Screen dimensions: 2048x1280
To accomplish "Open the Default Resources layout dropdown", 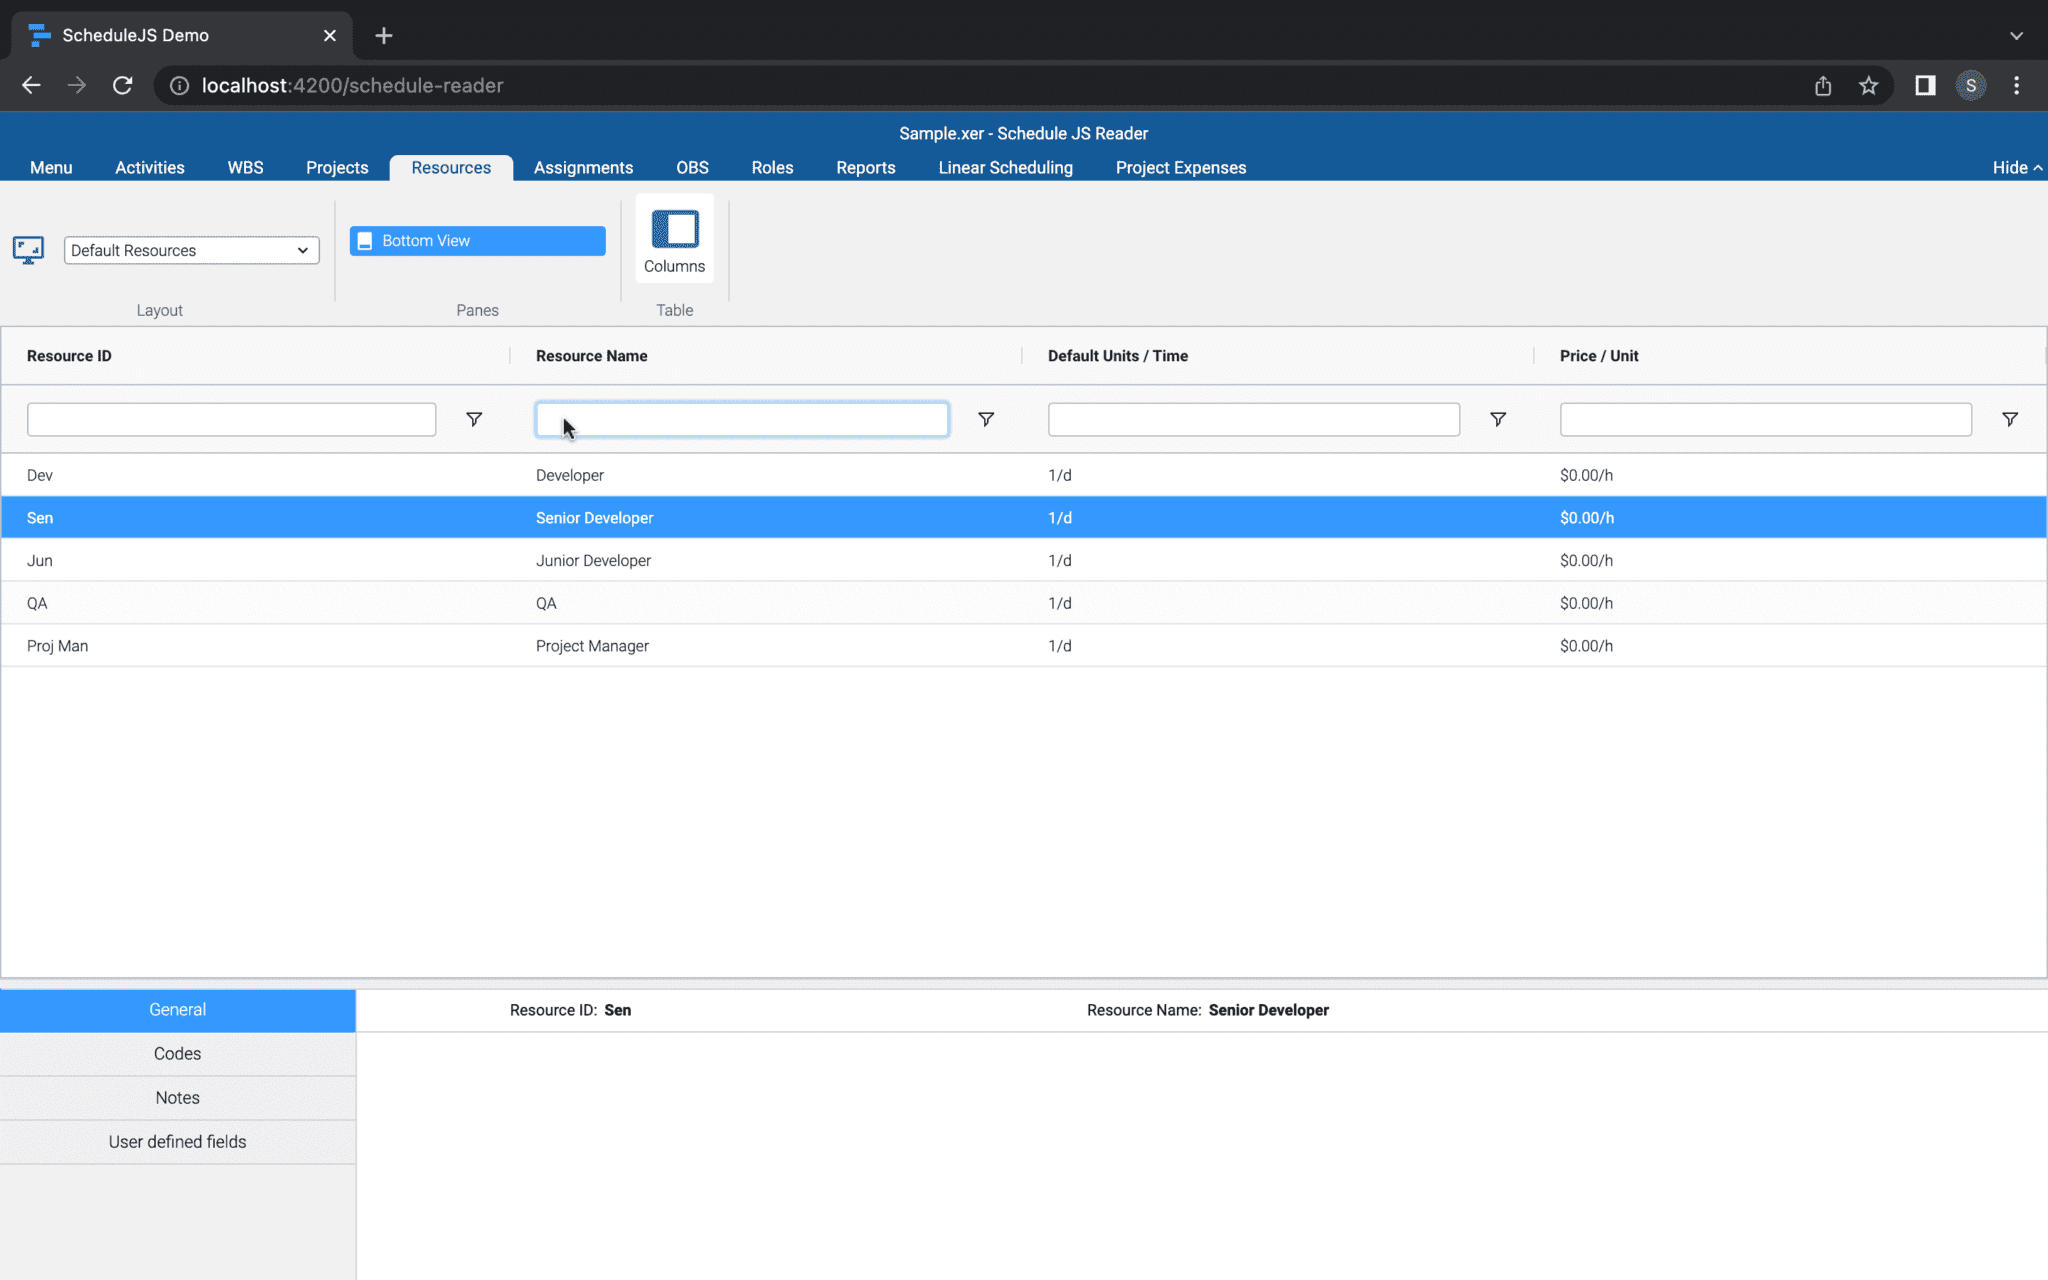I will point(191,250).
